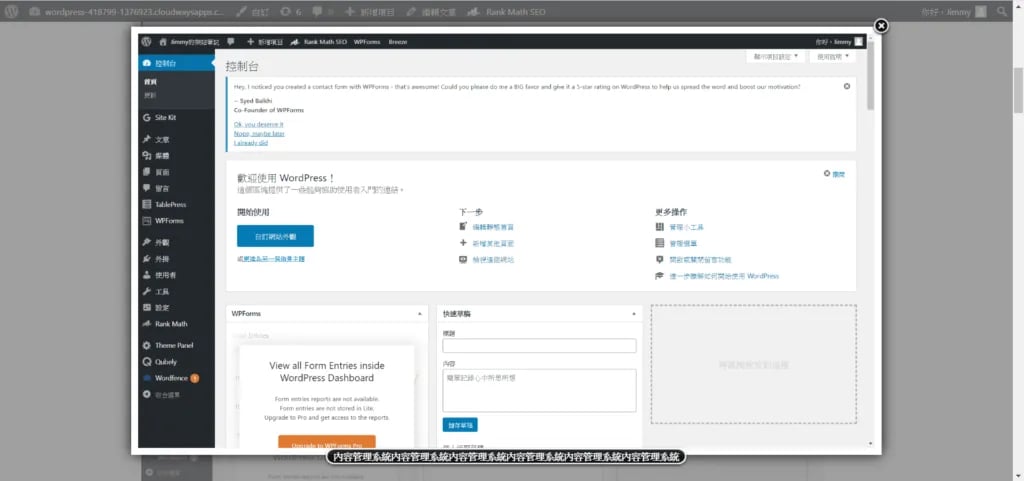Click the view your site link
The image size is (1024, 481).
point(493,259)
